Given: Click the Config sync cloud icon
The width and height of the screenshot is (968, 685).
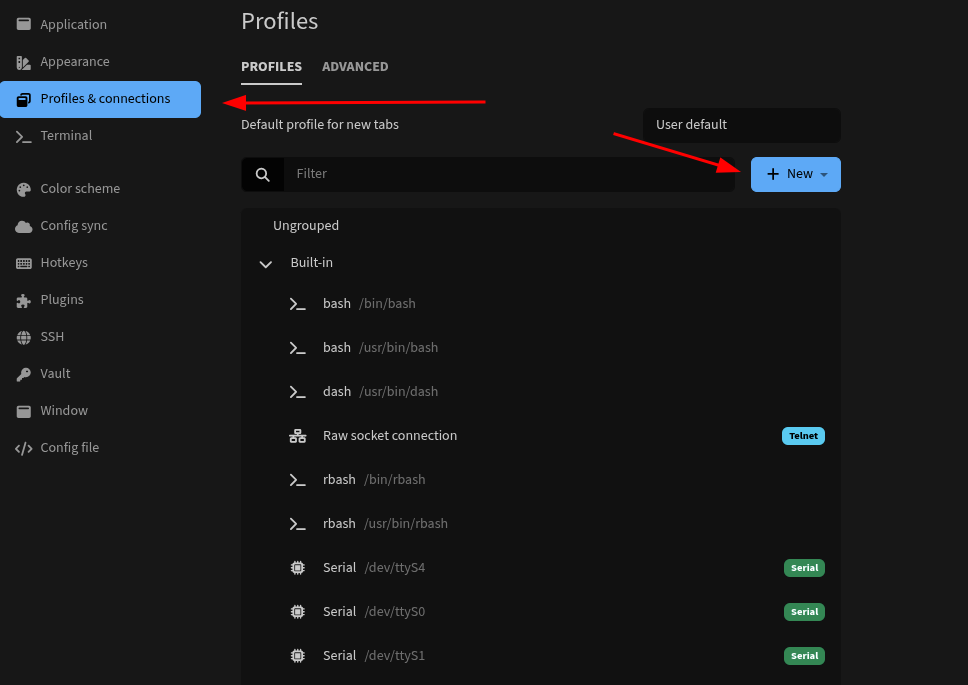Looking at the screenshot, I should coord(24,226).
